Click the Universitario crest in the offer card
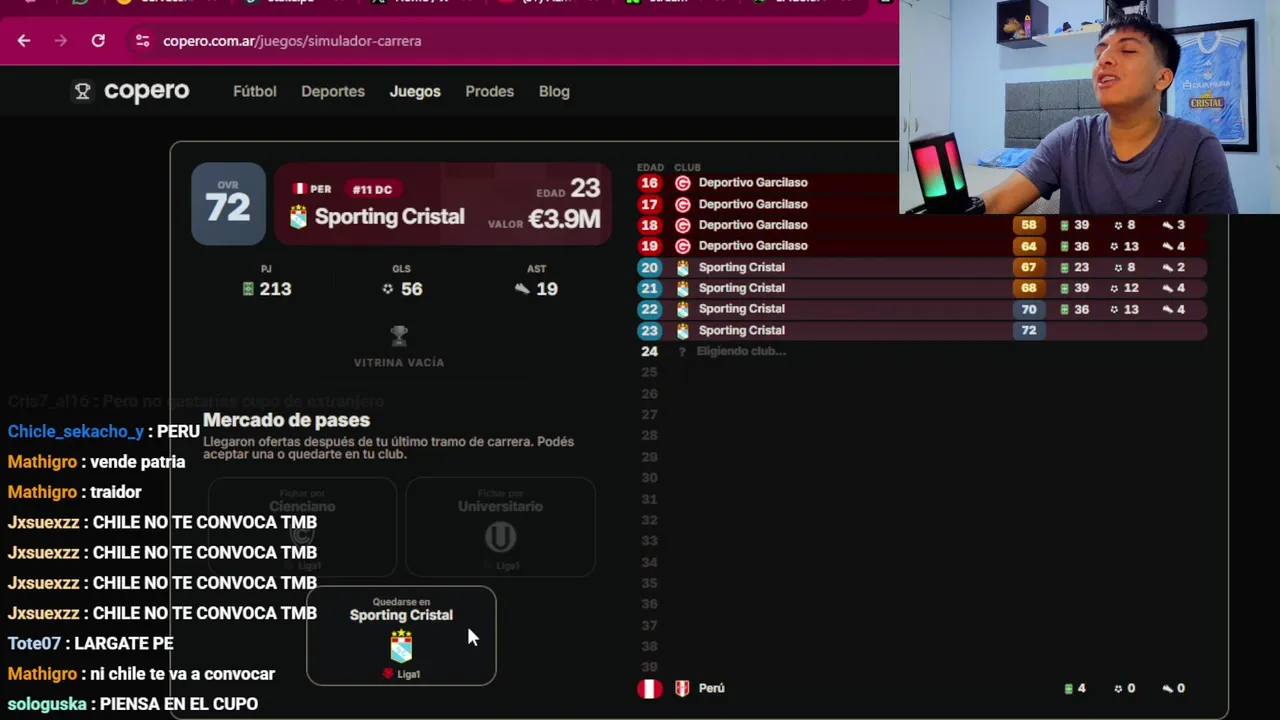 click(500, 538)
